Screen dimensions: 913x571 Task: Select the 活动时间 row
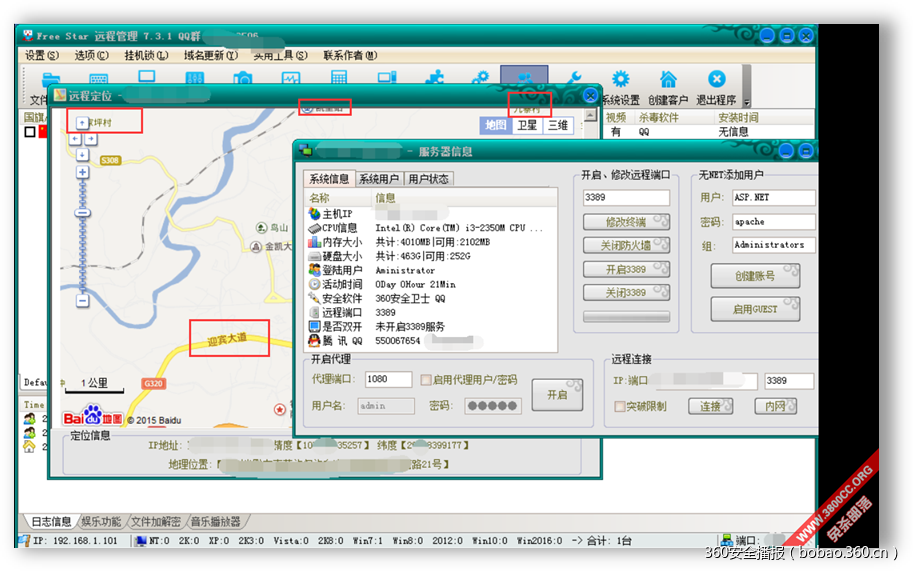(430, 284)
